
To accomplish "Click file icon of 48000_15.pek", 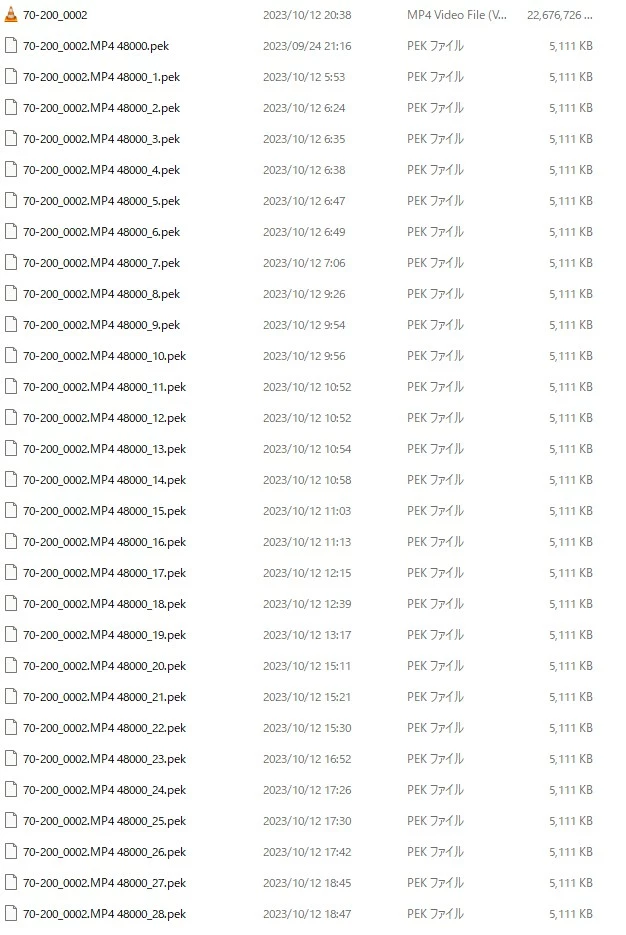I will click(11, 511).
